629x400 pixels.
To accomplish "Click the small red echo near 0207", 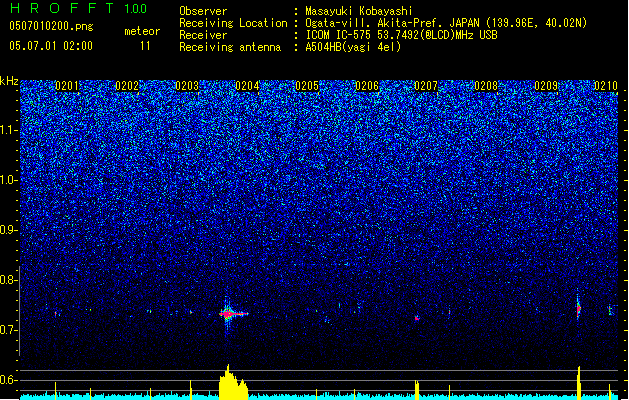I will click(417, 318).
